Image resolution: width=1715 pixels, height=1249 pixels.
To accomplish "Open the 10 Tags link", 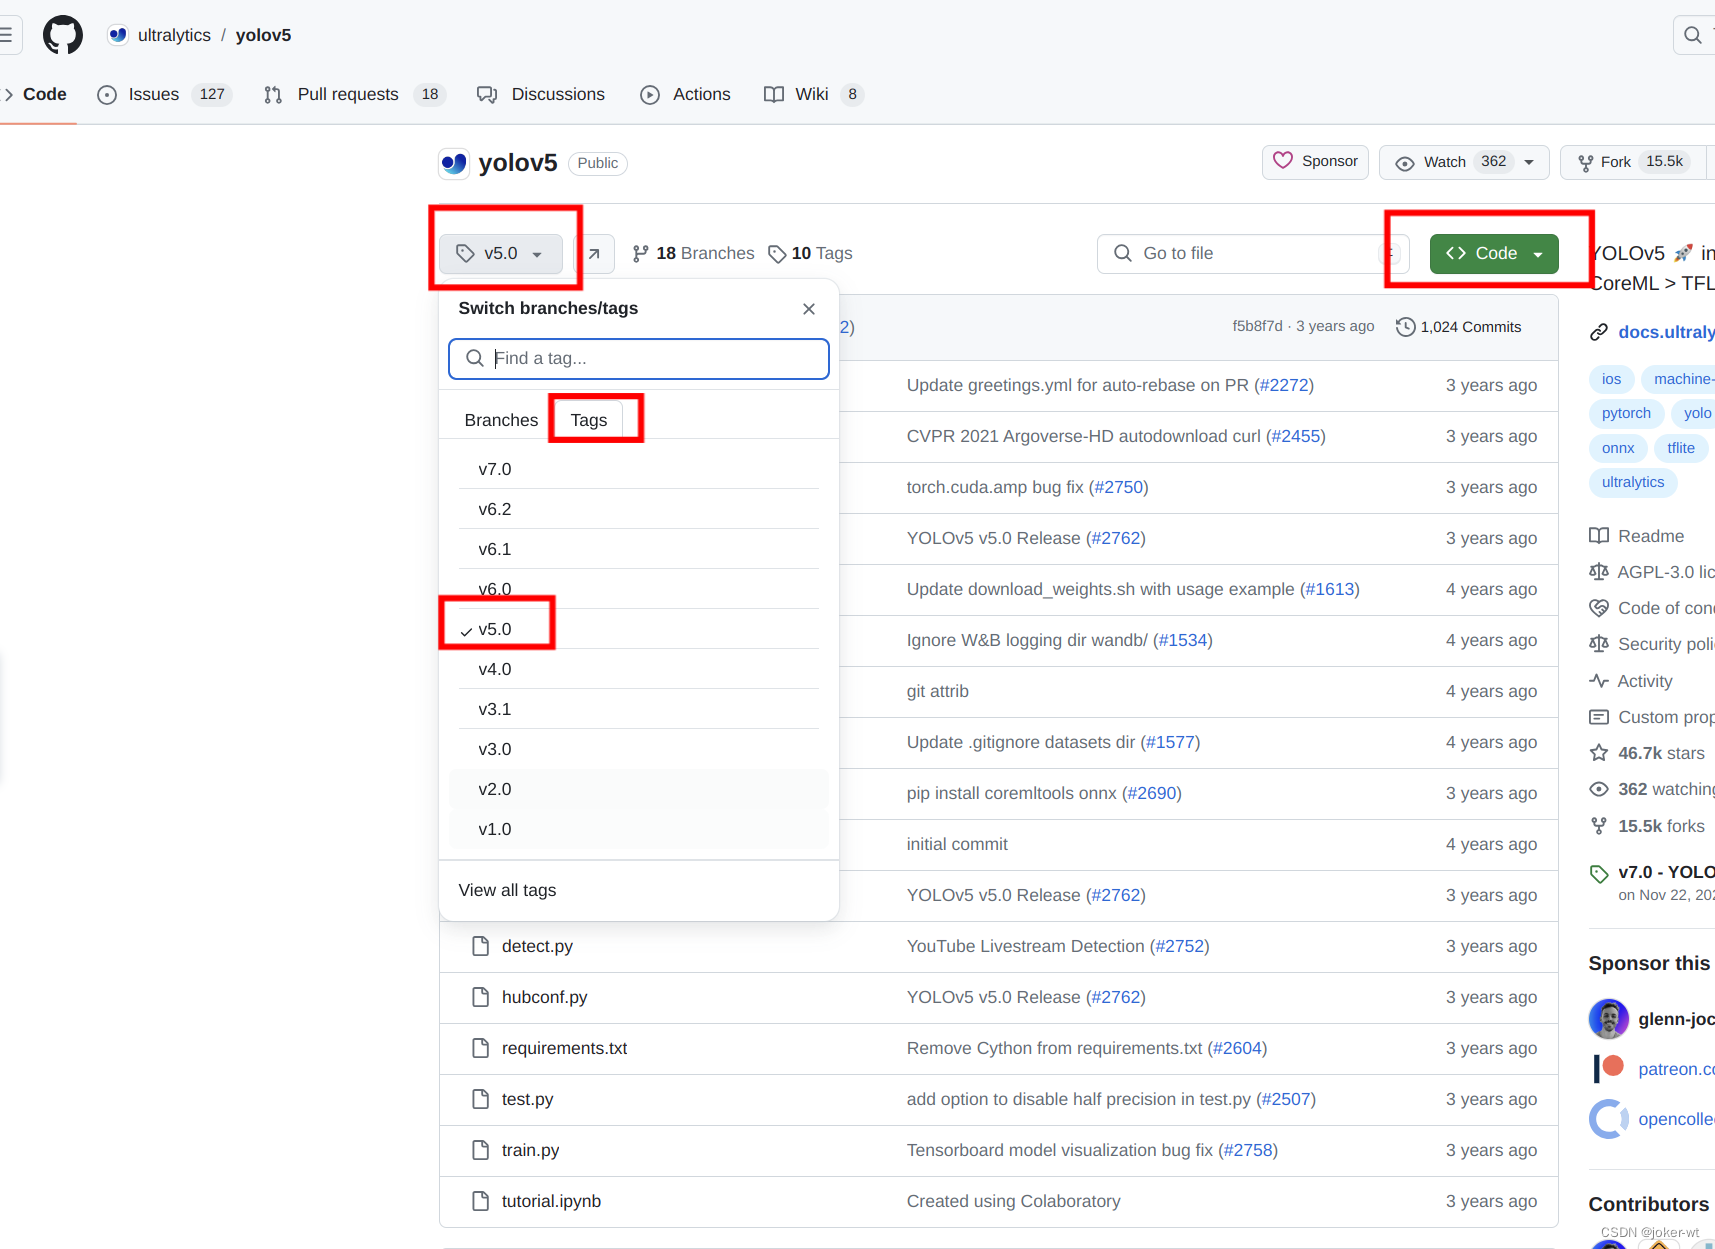I will pyautogui.click(x=810, y=254).
